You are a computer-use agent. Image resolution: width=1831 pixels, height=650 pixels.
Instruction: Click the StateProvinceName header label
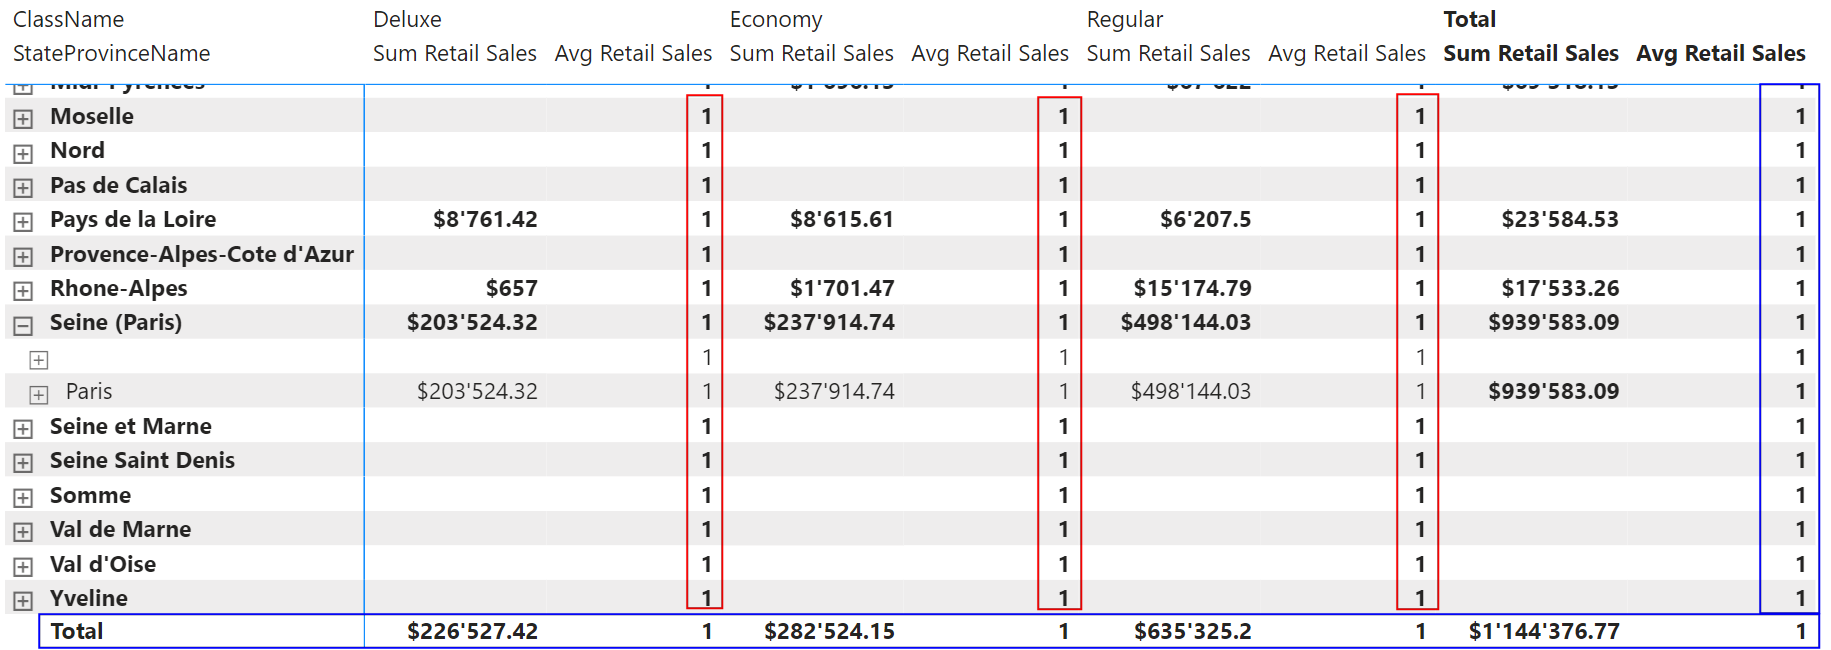(111, 54)
